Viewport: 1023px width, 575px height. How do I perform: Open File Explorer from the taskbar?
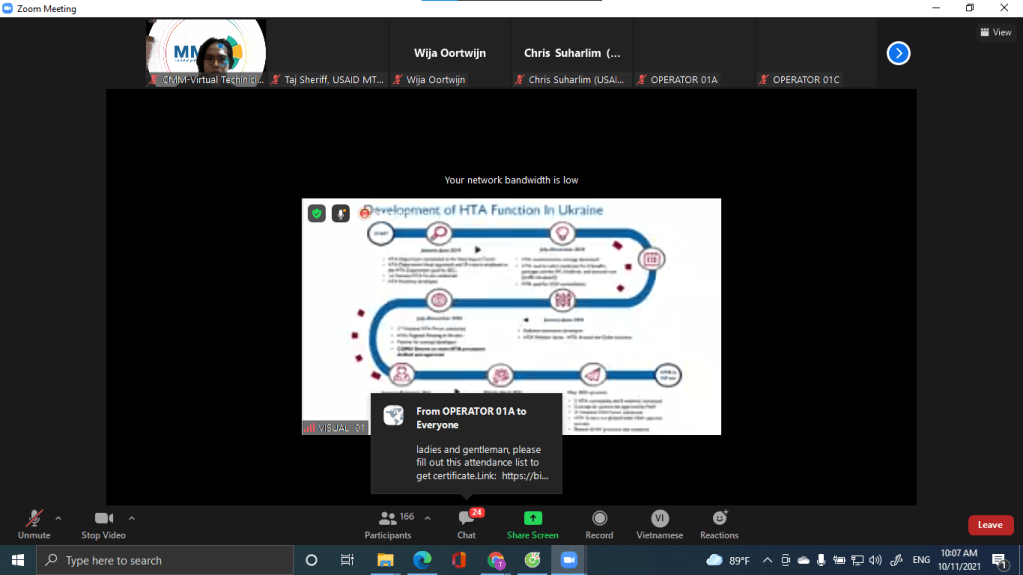pyautogui.click(x=385, y=560)
